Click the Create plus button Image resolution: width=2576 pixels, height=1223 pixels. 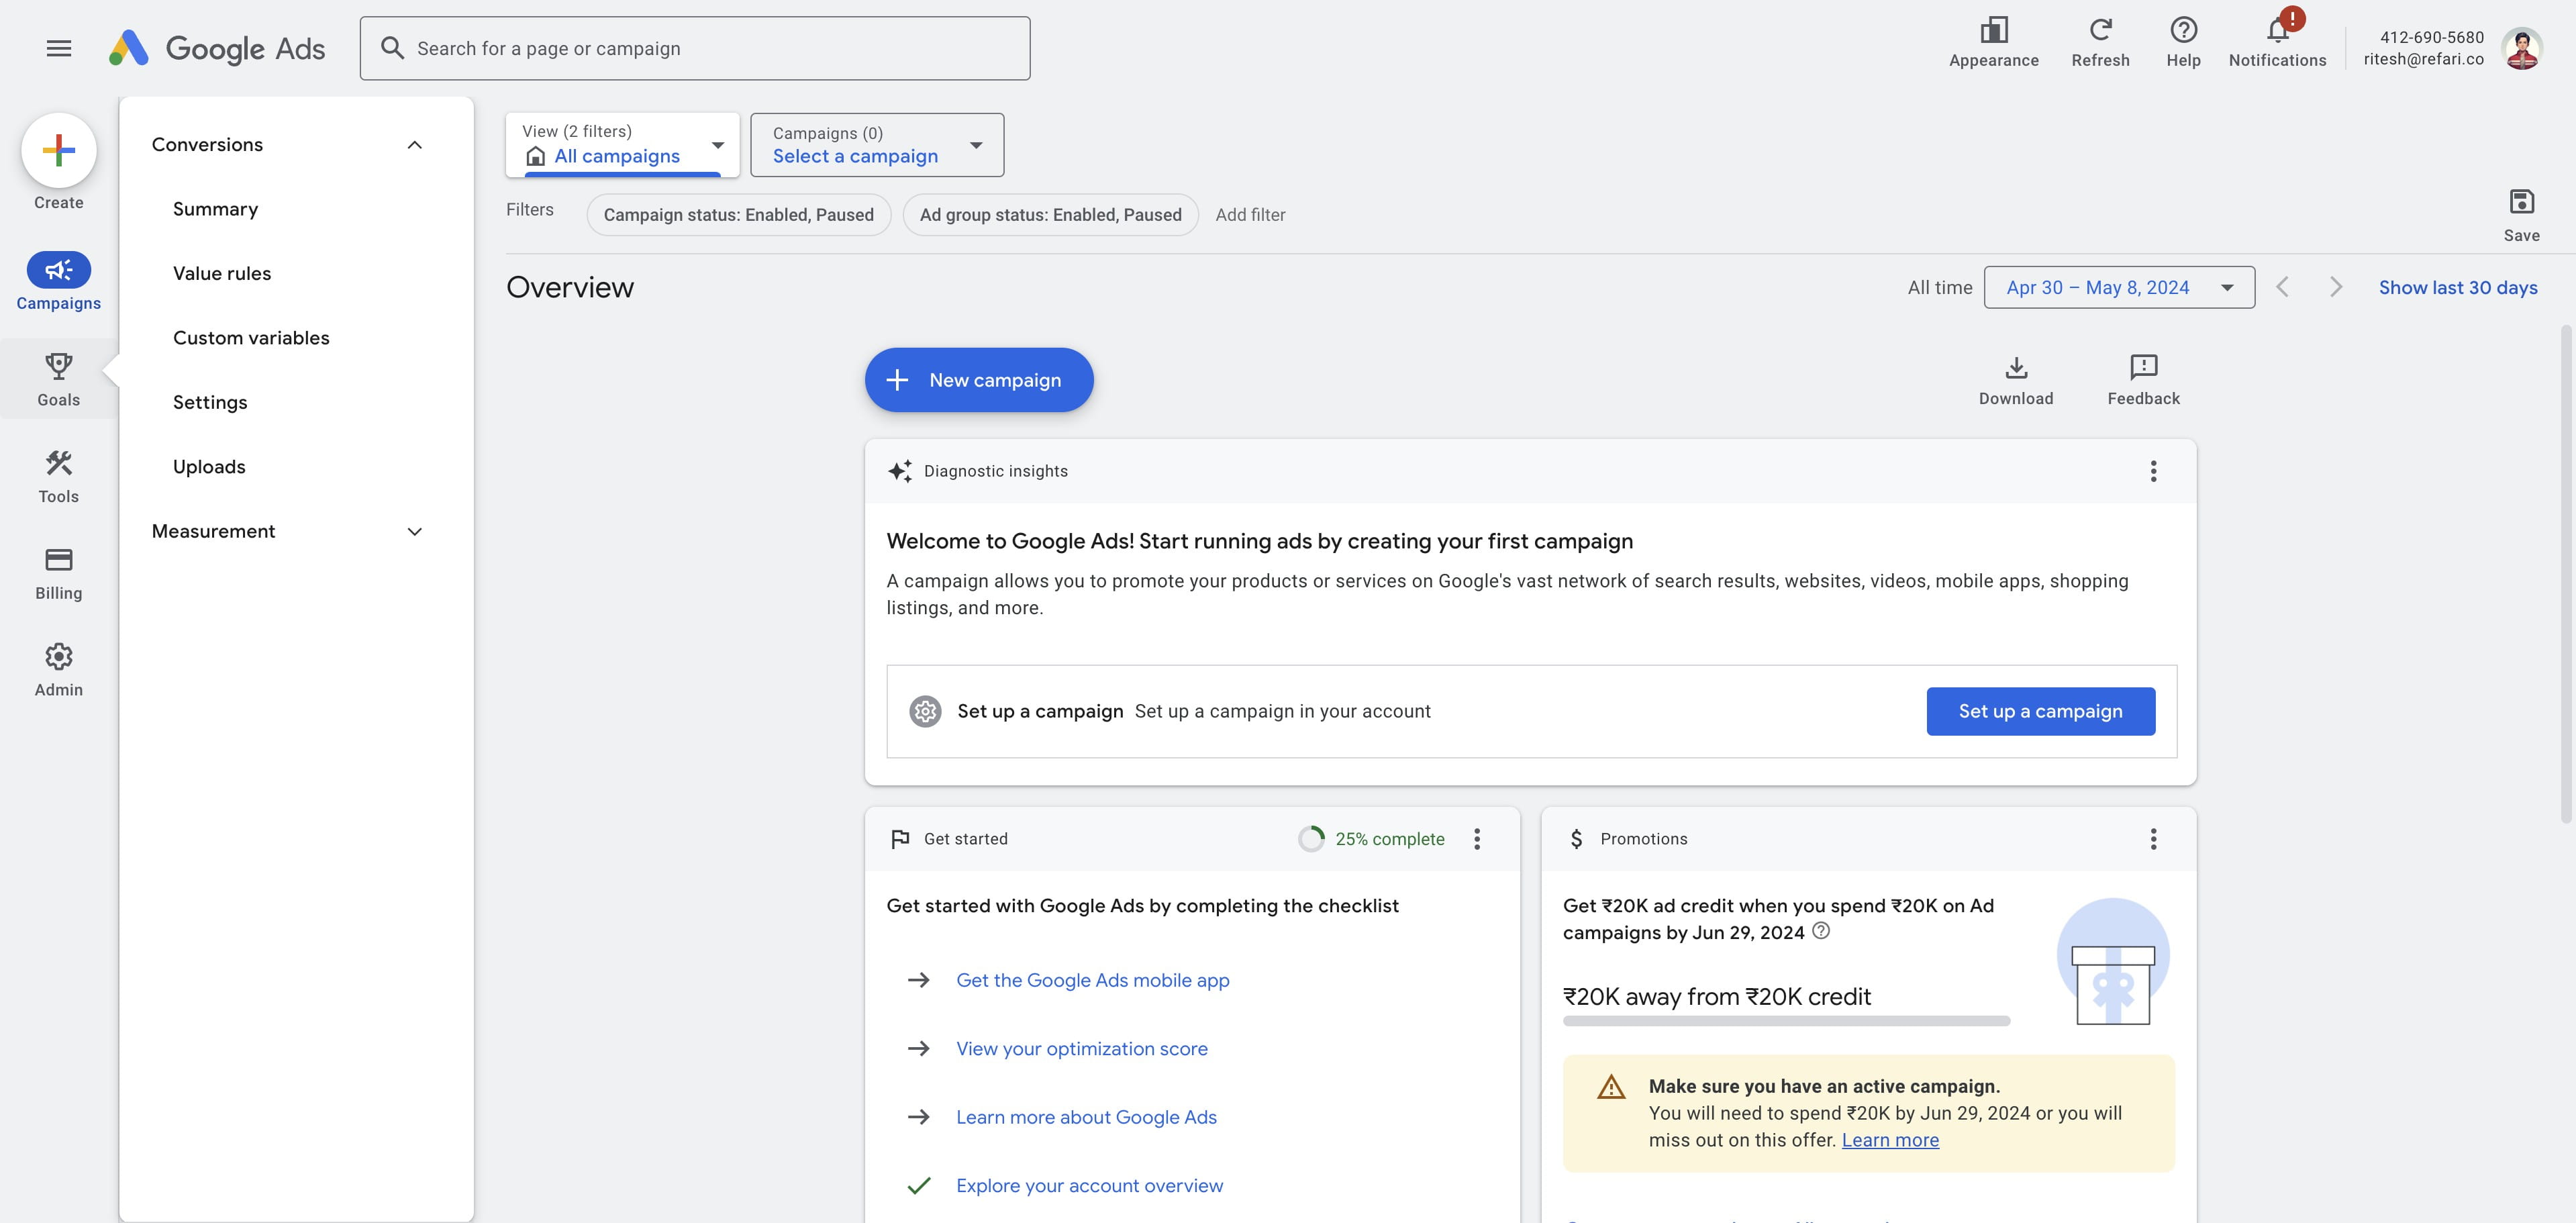59,150
